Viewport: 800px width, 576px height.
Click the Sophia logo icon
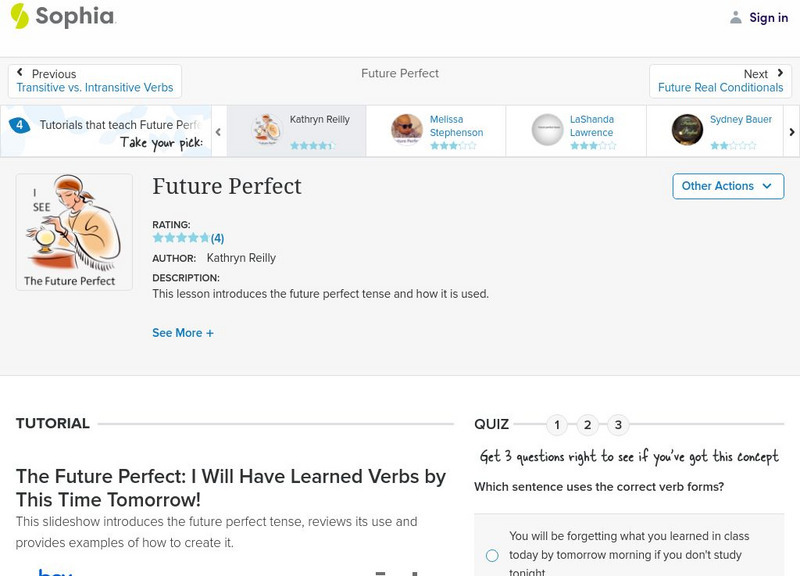click(19, 16)
